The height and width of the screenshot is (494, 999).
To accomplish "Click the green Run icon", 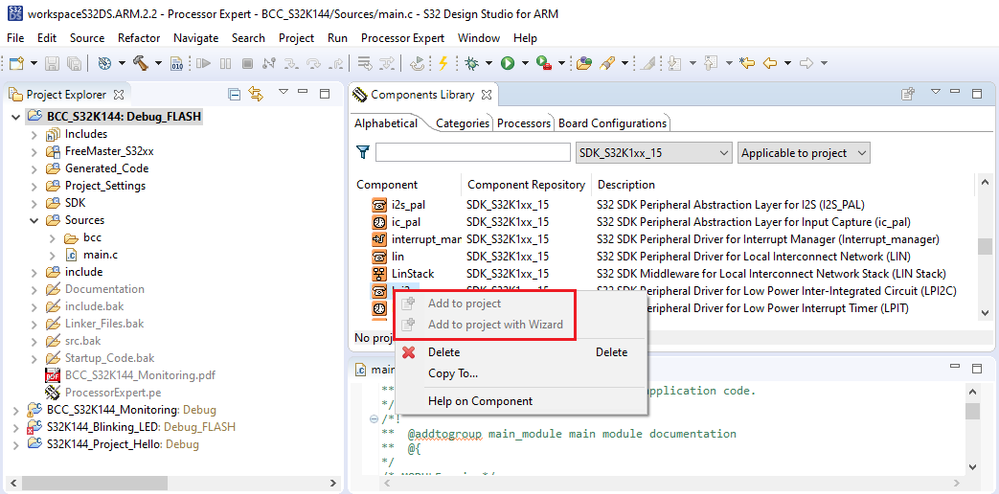I will (508, 62).
